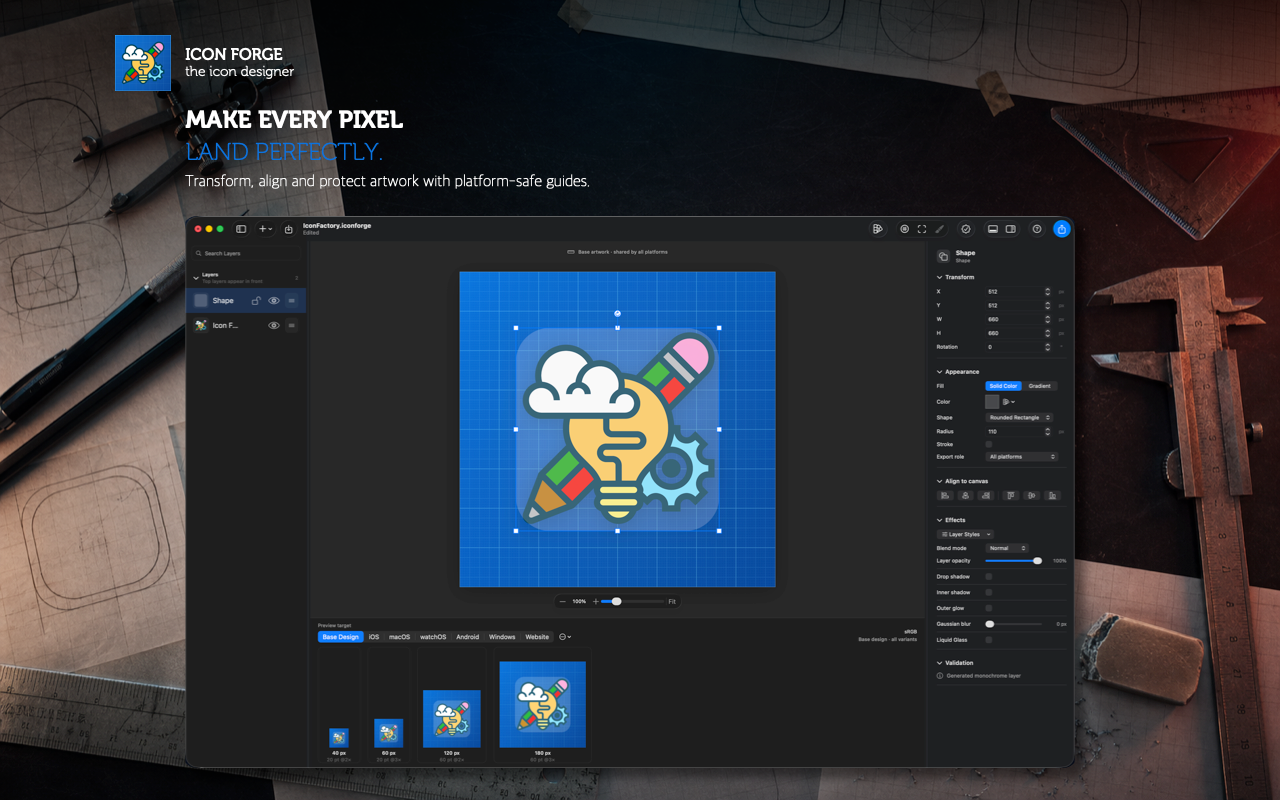Click the platform variants icon in toolbar
This screenshot has height=800, width=1280.
[877, 229]
